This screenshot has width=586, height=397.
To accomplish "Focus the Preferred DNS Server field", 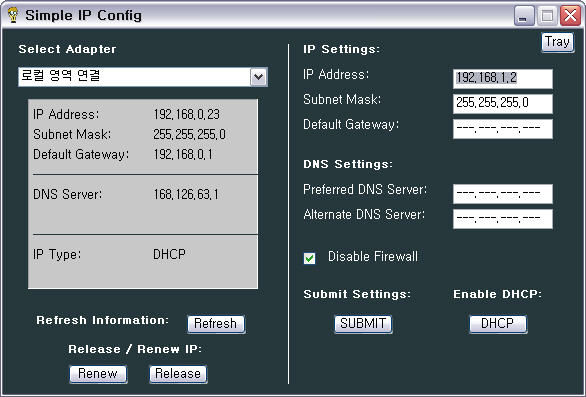I will tap(503, 194).
